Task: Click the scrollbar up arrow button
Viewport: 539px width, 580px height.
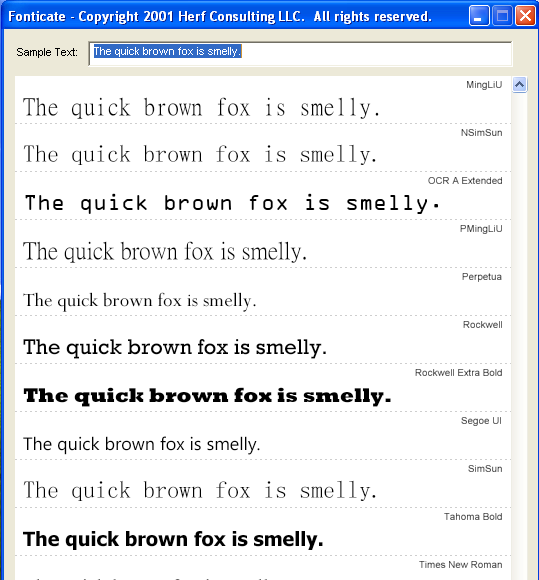Action: coord(519,85)
